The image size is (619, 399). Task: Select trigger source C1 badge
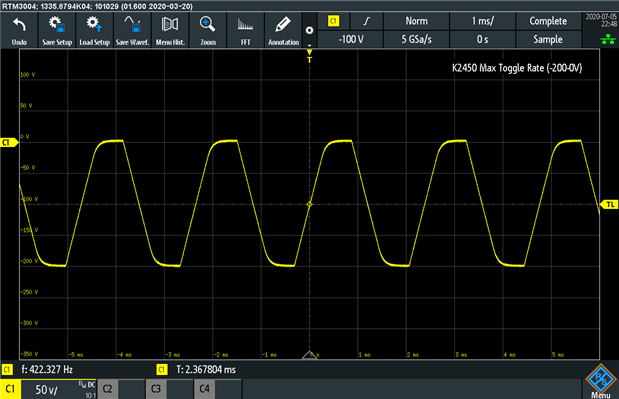point(334,21)
